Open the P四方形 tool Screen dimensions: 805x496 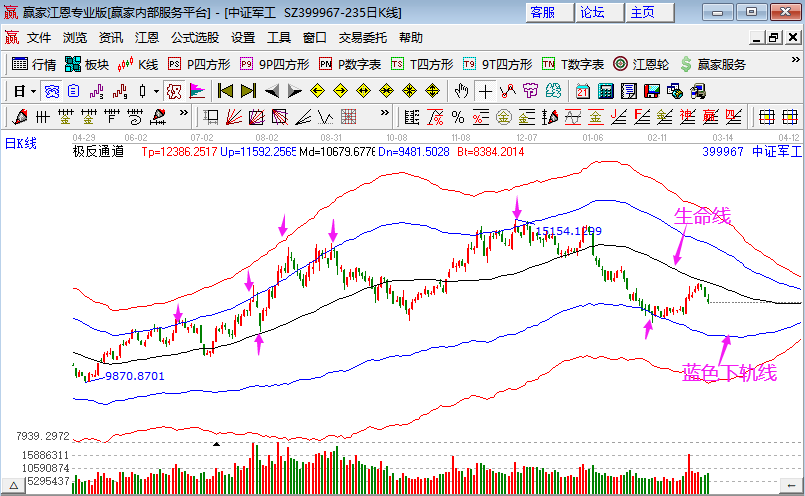coord(199,64)
